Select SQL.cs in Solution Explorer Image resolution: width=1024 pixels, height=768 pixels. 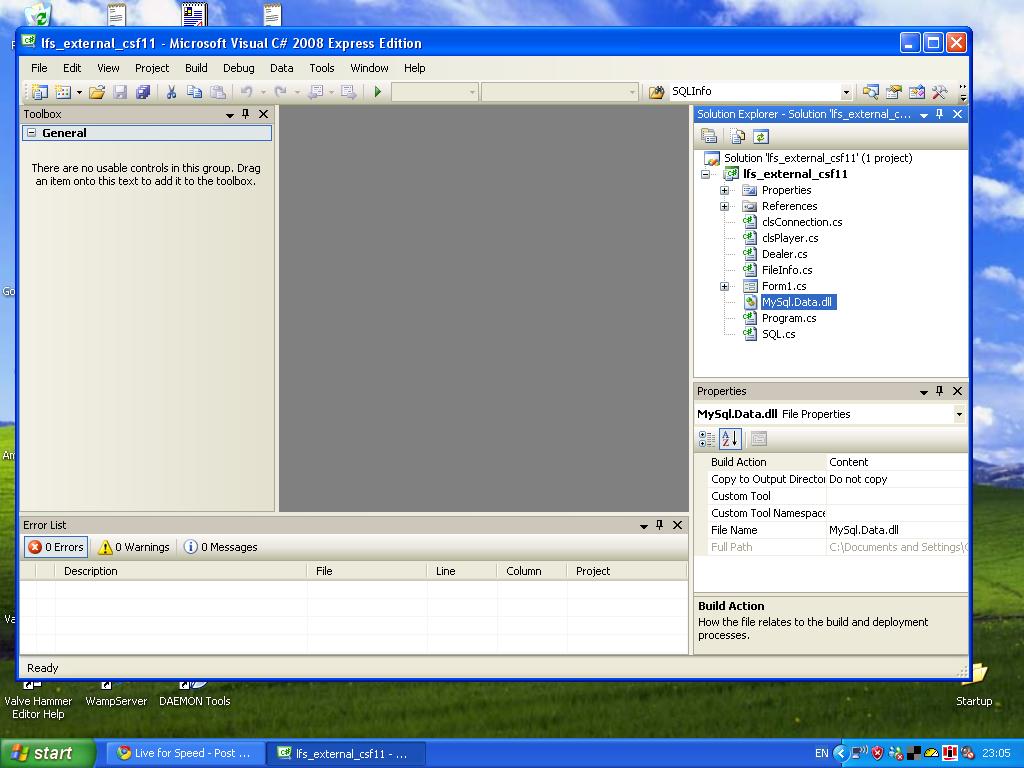778,334
